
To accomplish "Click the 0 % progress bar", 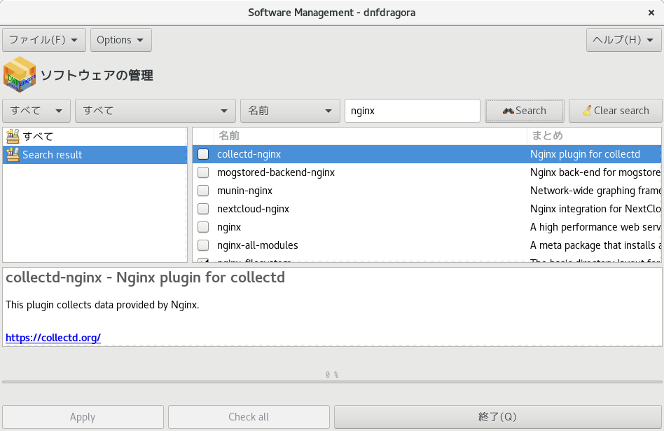I will [332, 381].
